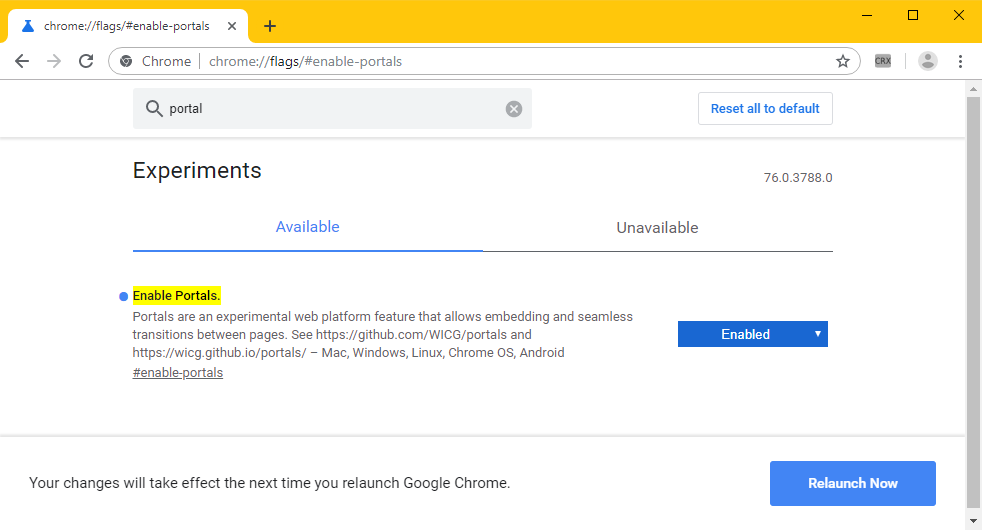
Task: Open the CRX extension icon
Action: (x=883, y=61)
